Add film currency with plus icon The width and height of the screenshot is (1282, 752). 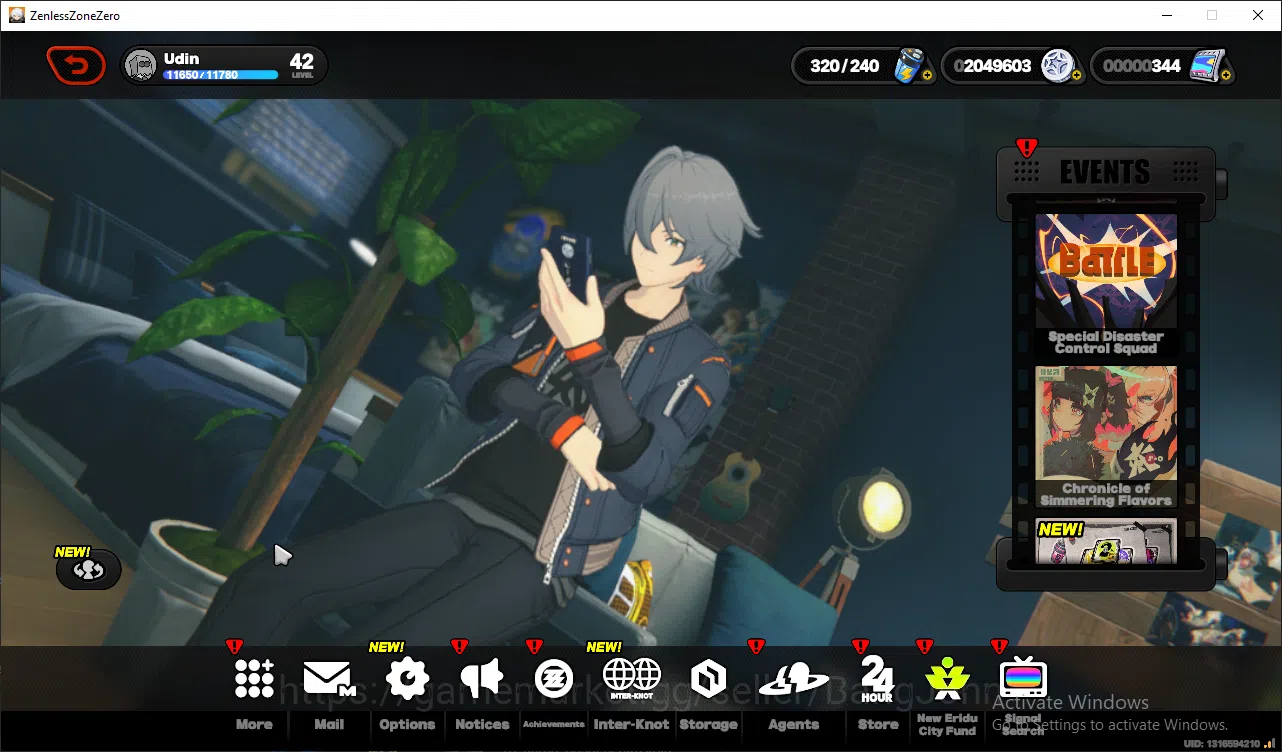[1226, 75]
